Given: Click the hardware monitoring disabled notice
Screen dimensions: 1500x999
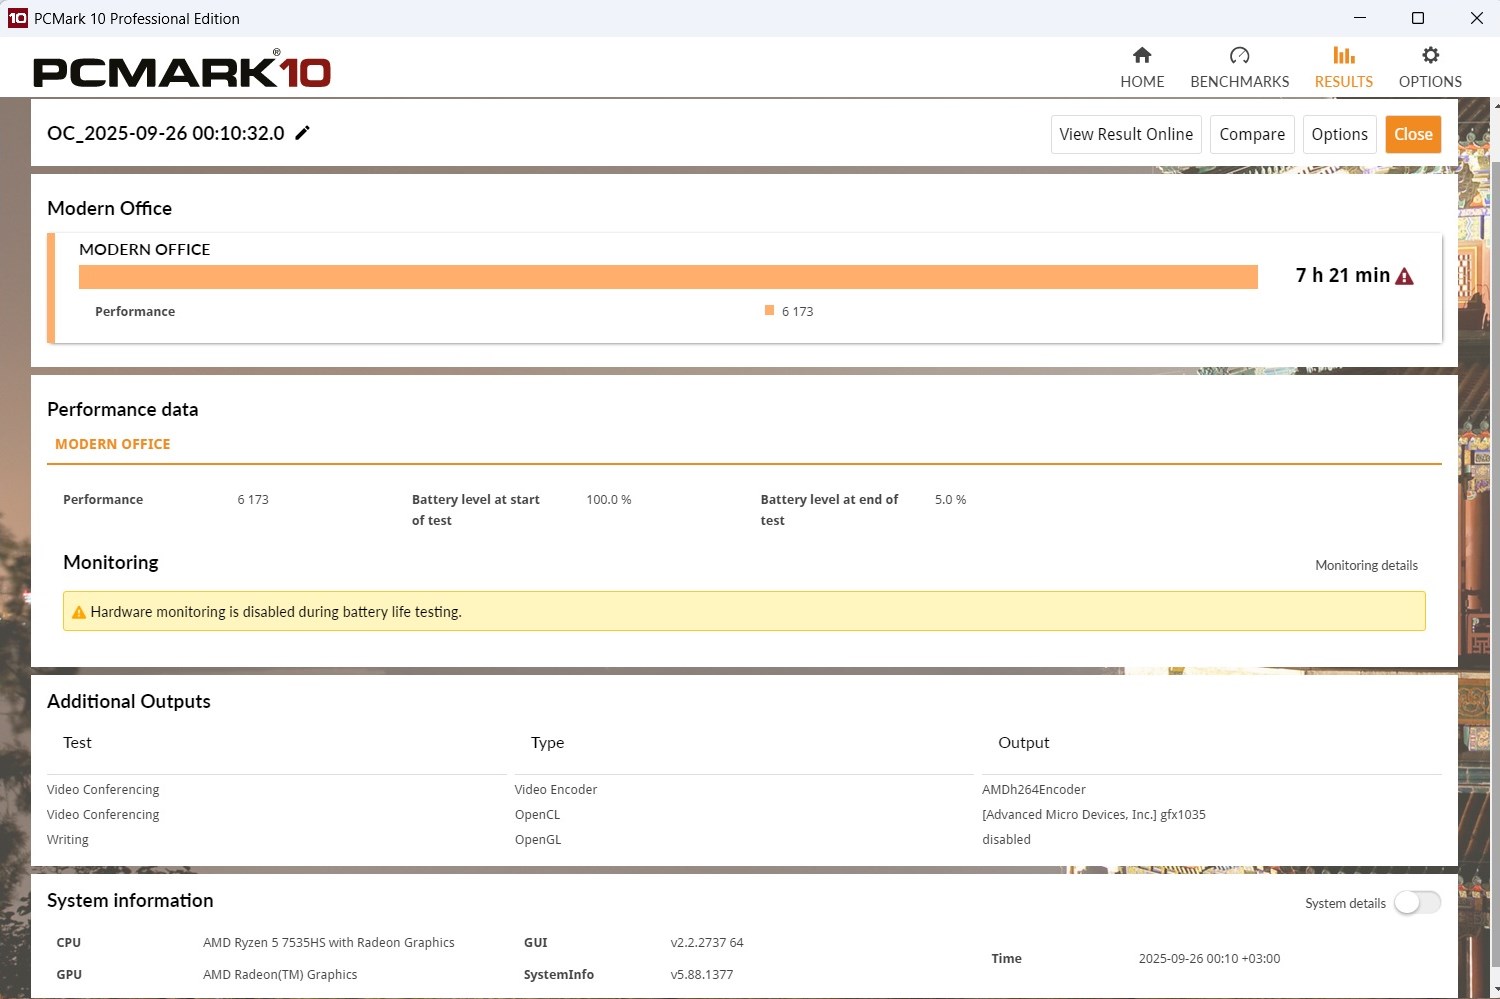Looking at the screenshot, I should click(744, 611).
